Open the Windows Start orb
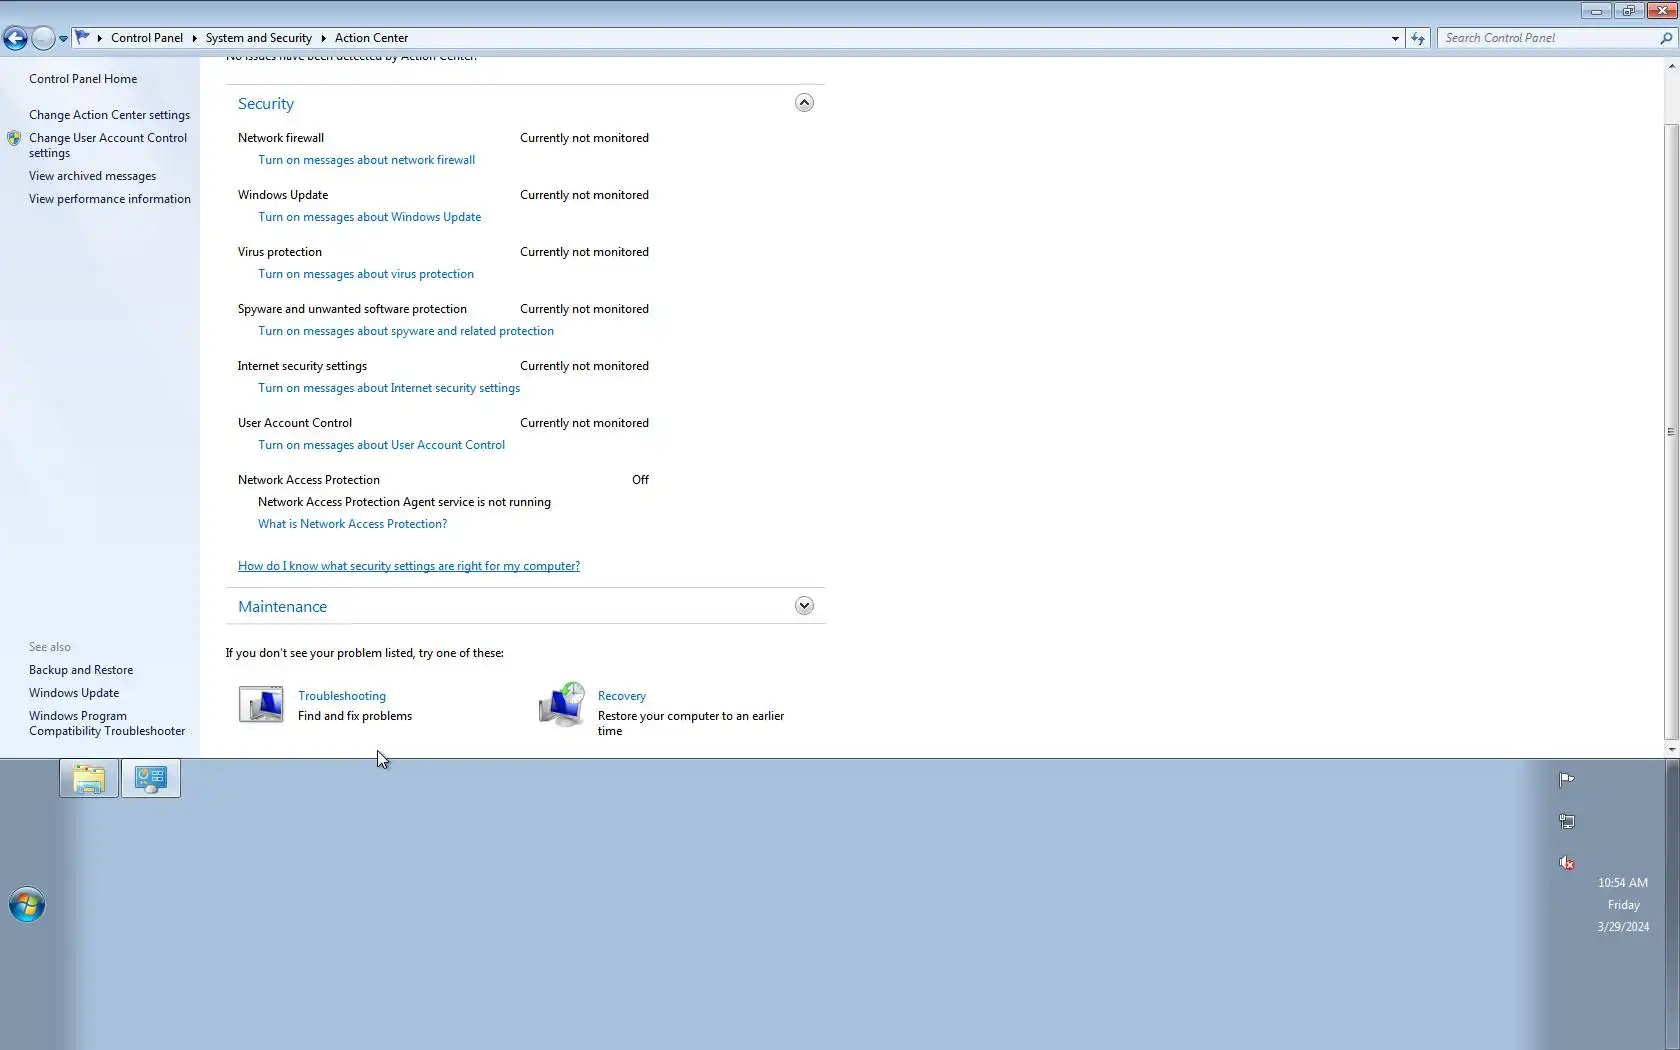1680x1050 pixels. coord(27,905)
